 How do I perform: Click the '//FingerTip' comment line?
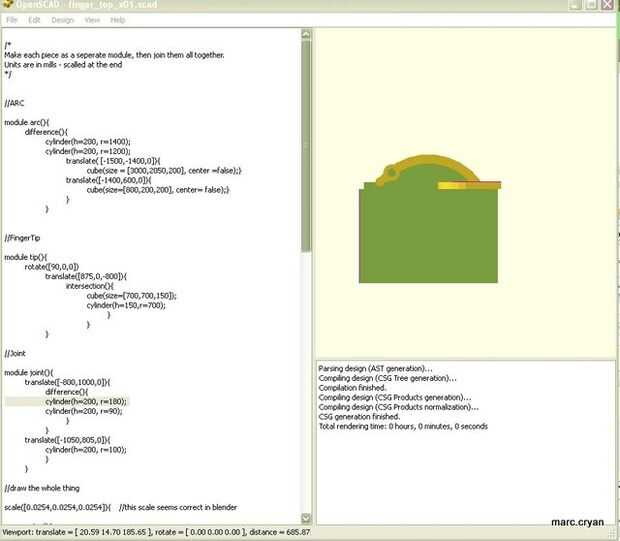(x=22, y=238)
